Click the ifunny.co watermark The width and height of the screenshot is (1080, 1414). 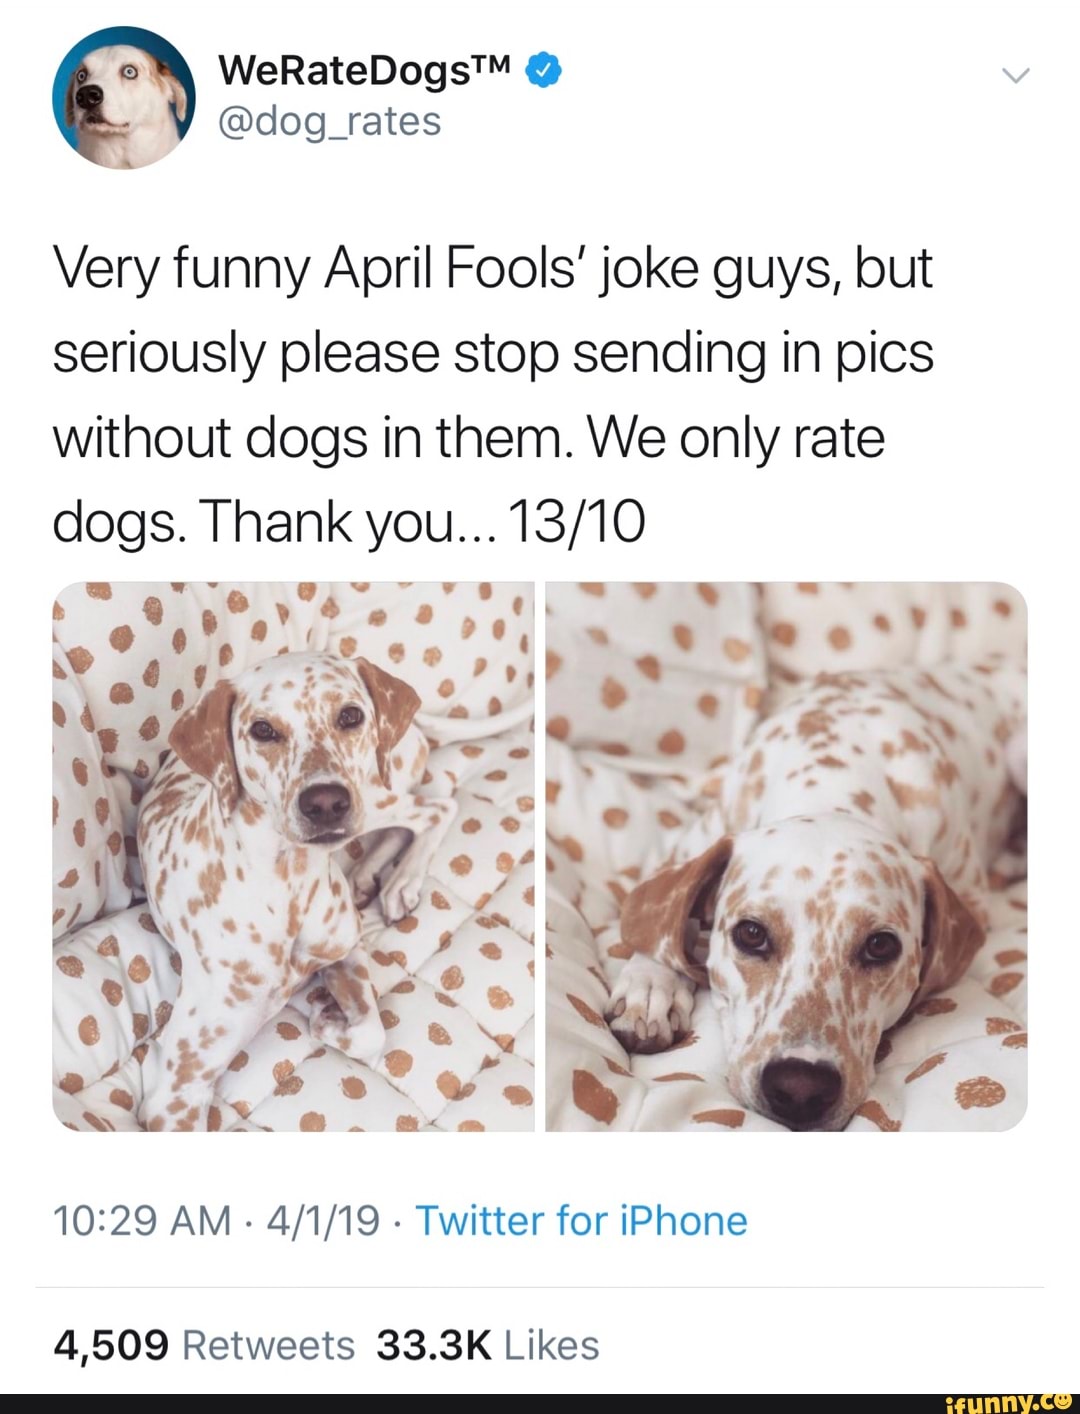point(1010,1399)
